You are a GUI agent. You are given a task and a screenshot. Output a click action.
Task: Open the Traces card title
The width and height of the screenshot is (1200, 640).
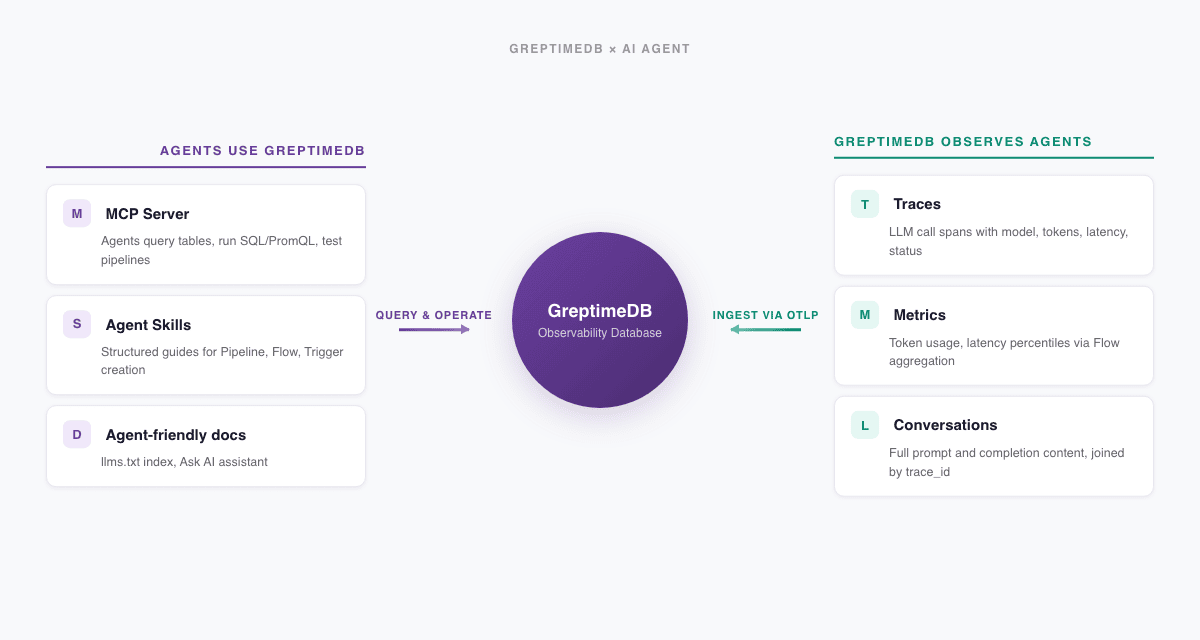coord(917,204)
